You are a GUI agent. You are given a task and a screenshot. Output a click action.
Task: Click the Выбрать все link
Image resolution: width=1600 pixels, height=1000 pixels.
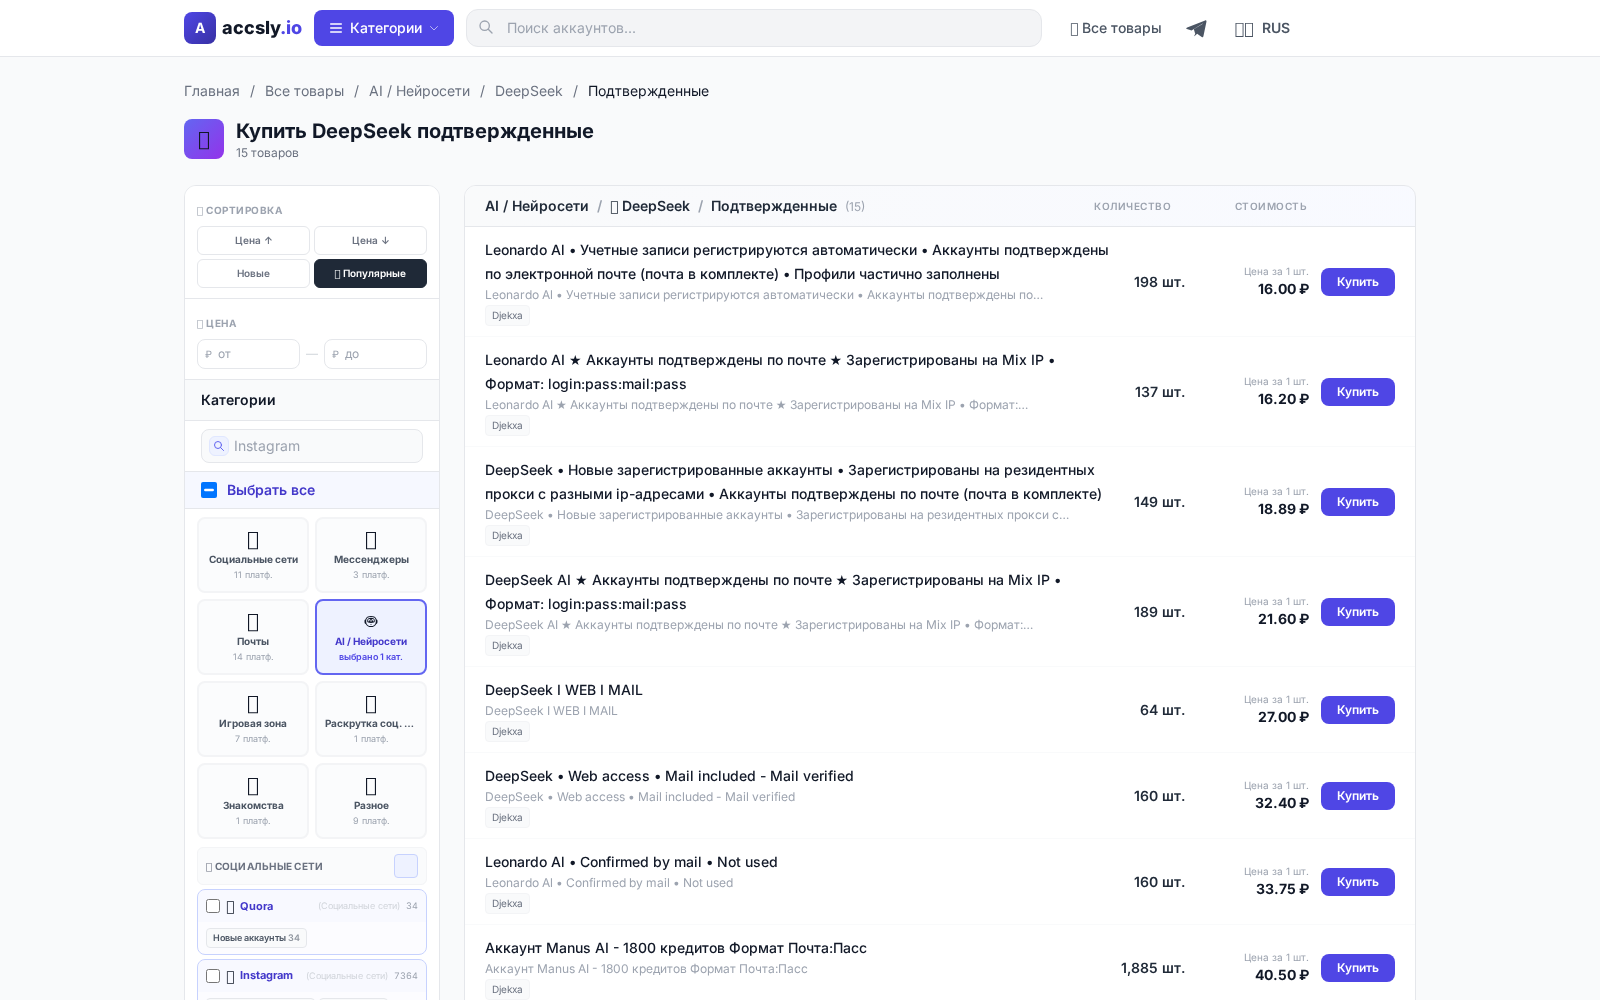(269, 490)
